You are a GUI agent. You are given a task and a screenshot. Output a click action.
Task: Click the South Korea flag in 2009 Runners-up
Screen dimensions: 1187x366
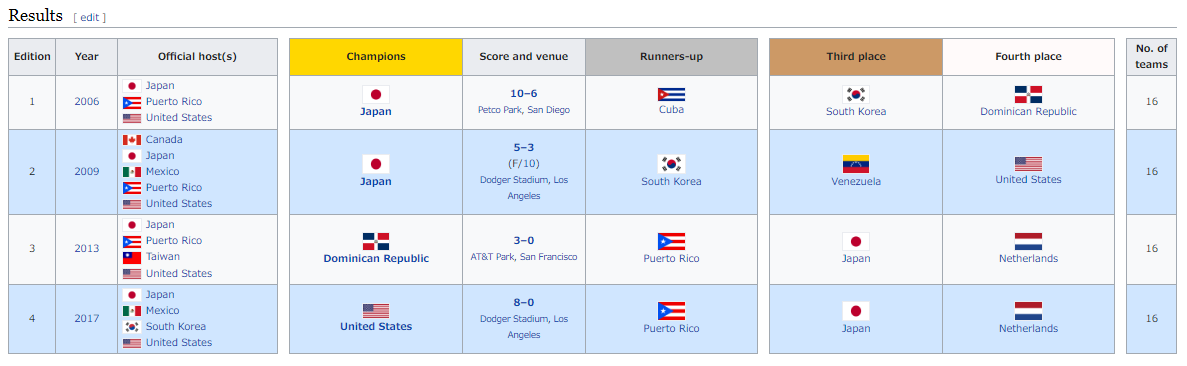point(671,164)
